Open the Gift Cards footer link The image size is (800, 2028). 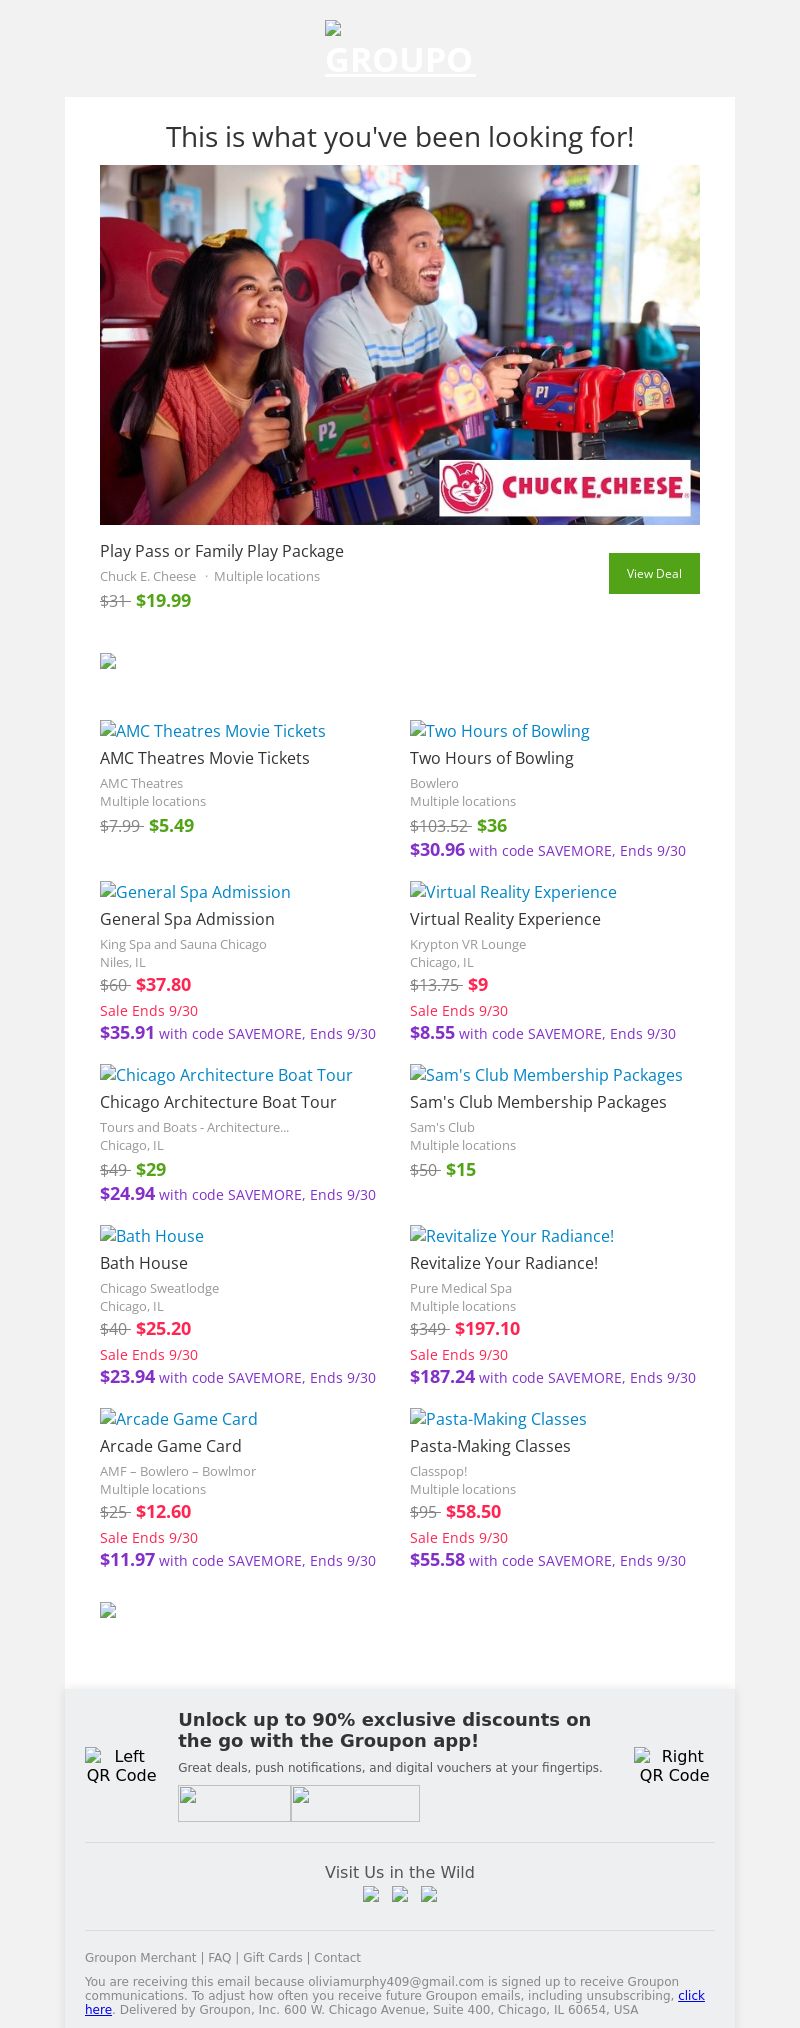[x=273, y=1957]
